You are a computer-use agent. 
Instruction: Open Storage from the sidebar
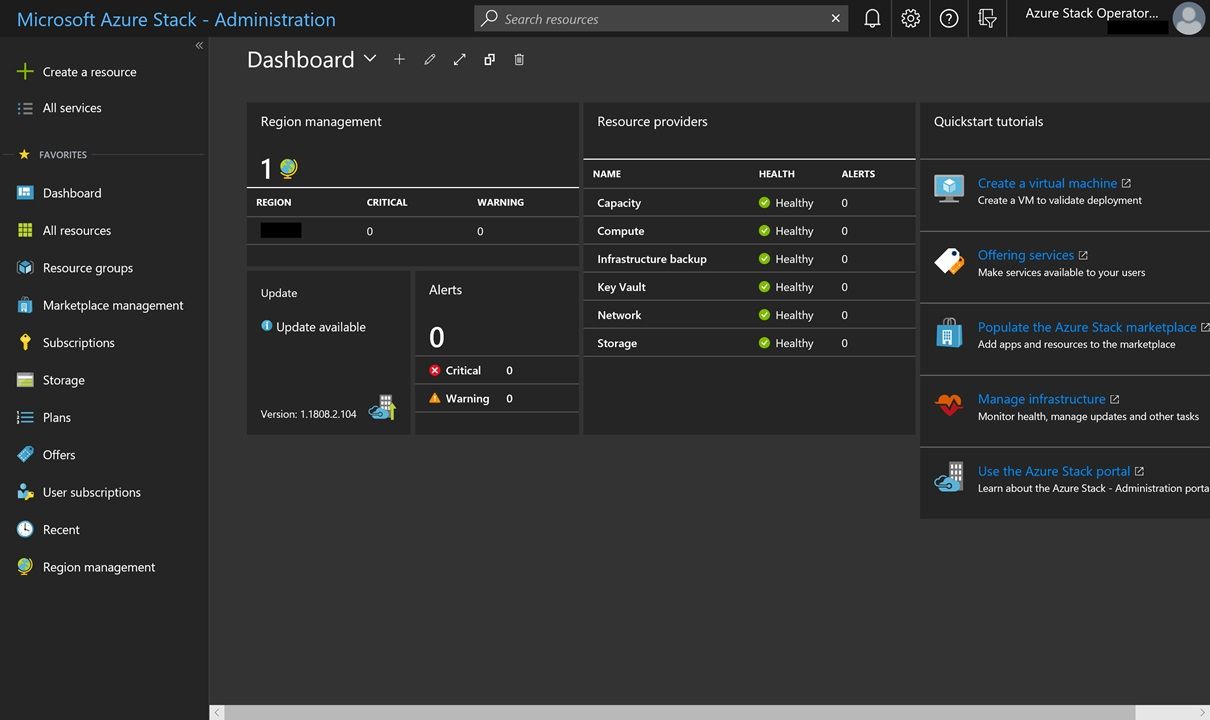click(61, 379)
